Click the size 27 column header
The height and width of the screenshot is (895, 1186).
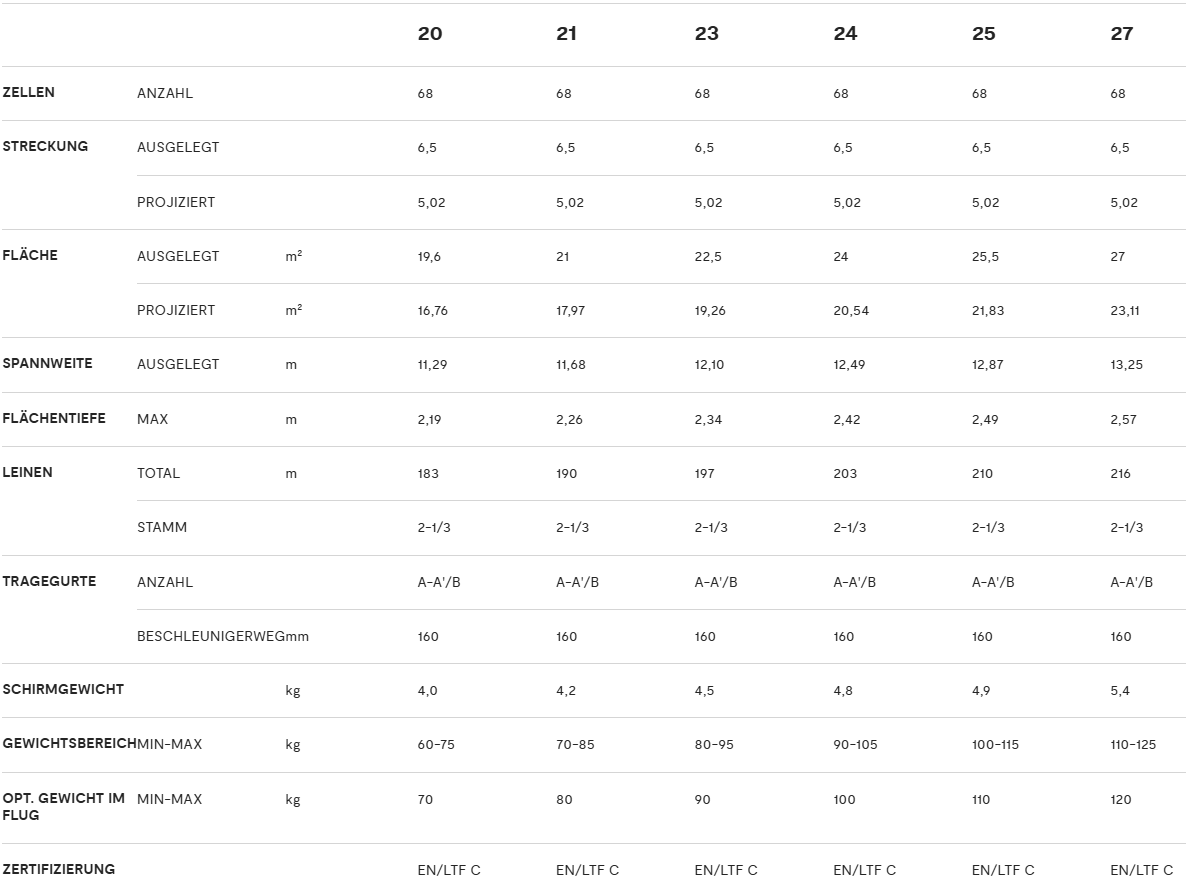[x=1121, y=34]
